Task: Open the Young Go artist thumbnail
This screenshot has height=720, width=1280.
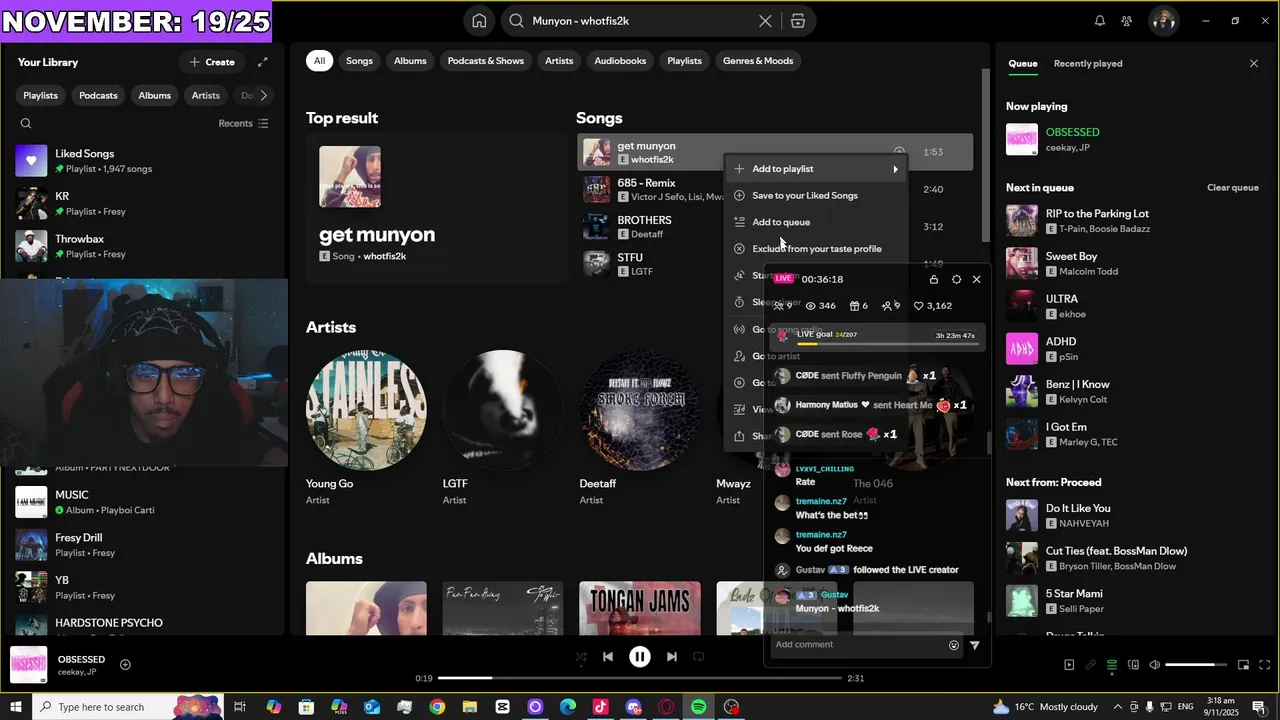Action: (x=366, y=410)
